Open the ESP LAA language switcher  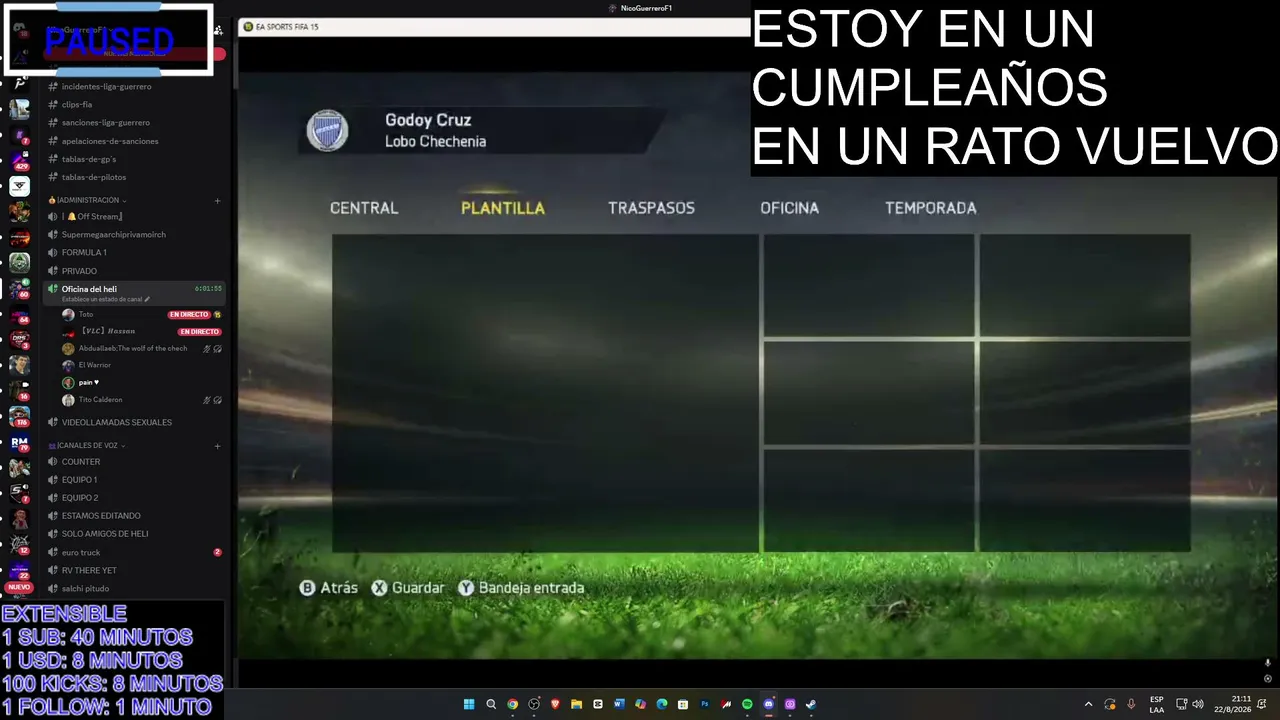(x=1156, y=704)
